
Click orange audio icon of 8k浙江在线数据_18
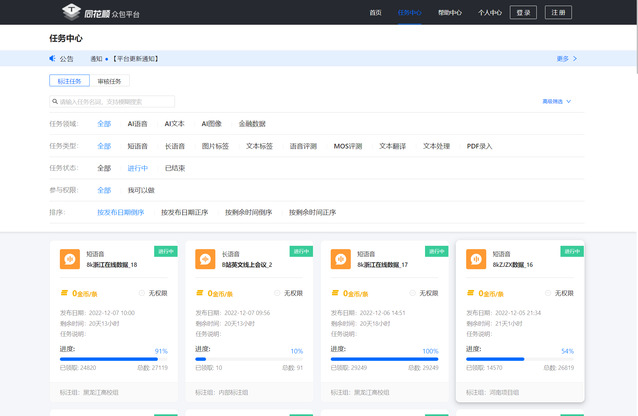point(70,260)
